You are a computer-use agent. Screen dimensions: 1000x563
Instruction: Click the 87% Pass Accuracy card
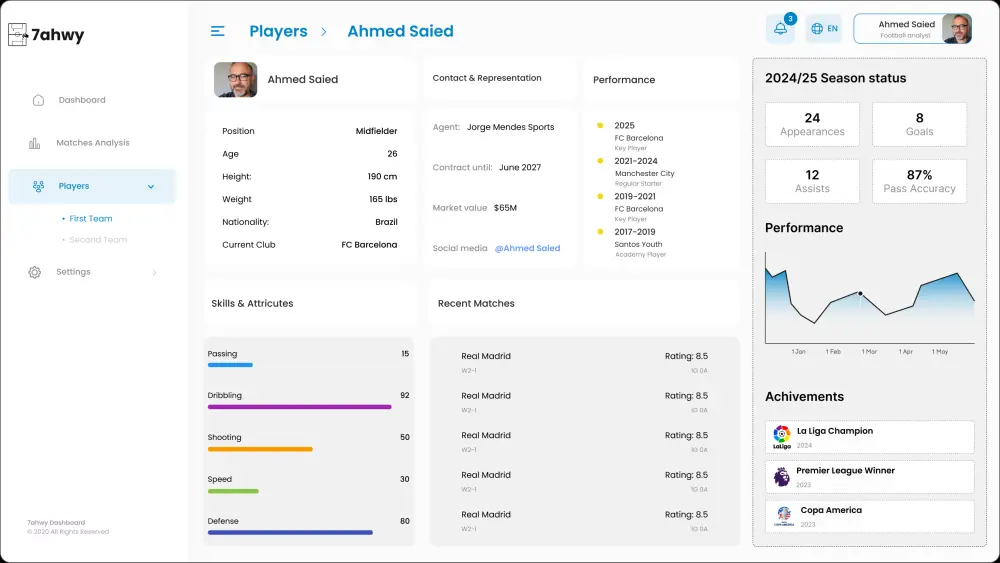pos(919,181)
